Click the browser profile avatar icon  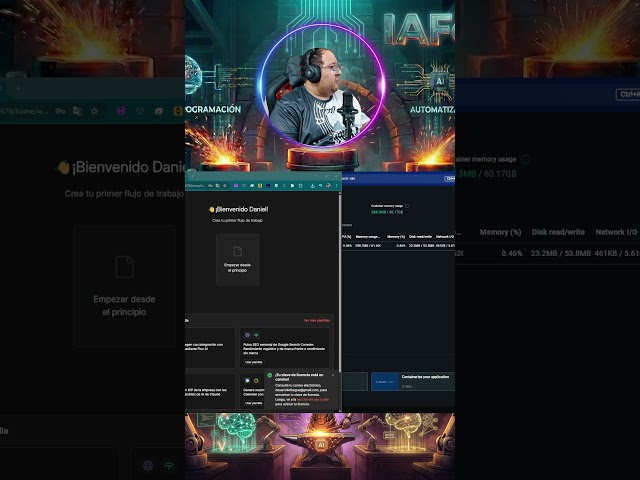click(x=328, y=186)
